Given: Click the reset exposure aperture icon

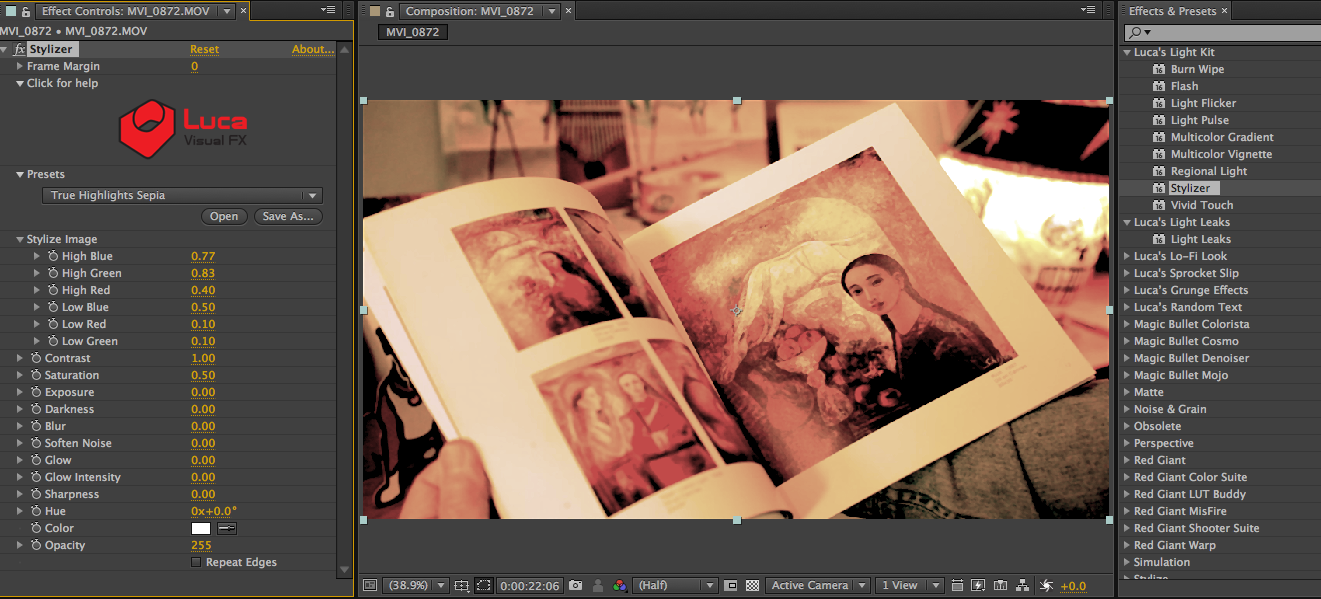Looking at the screenshot, I should [x=1047, y=586].
